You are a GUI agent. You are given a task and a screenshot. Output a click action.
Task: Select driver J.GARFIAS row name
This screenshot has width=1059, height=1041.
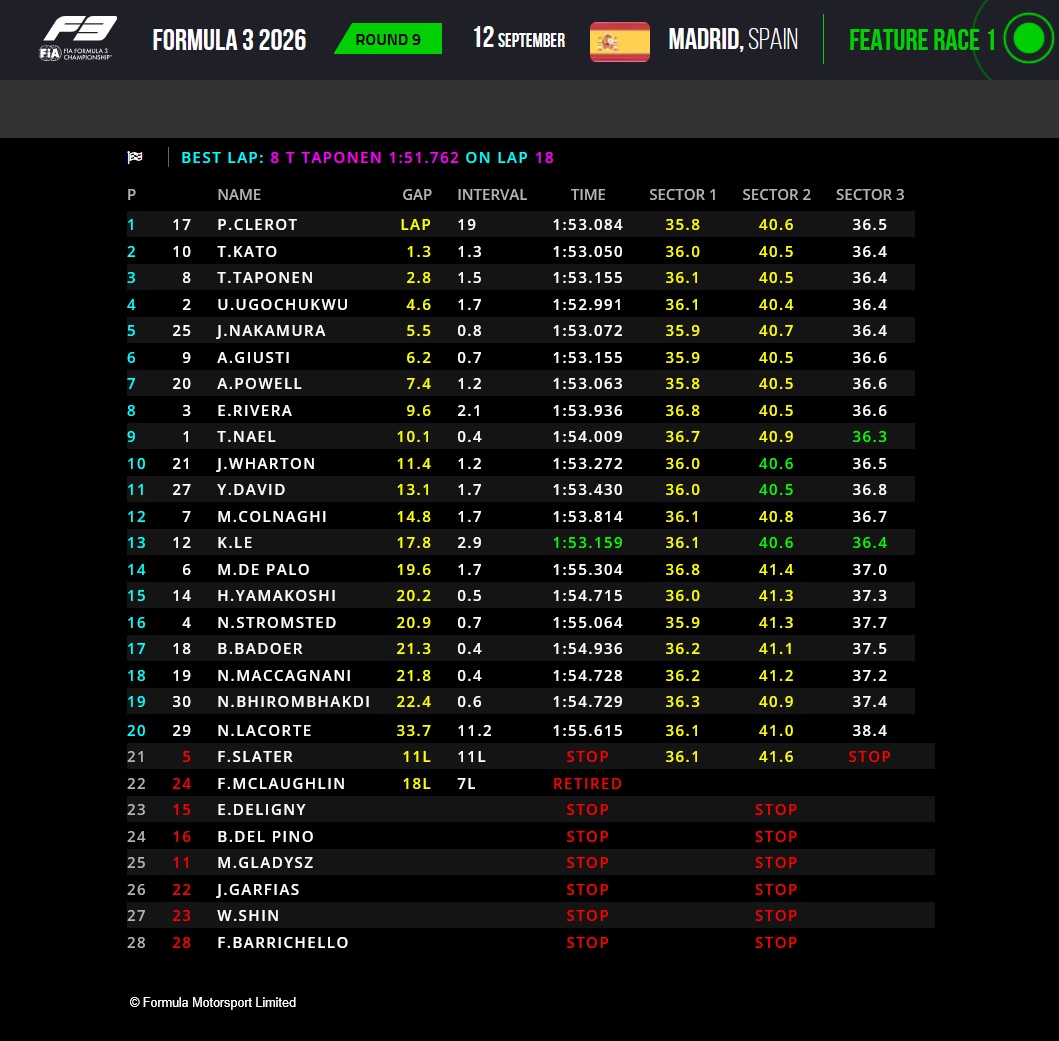[258, 889]
